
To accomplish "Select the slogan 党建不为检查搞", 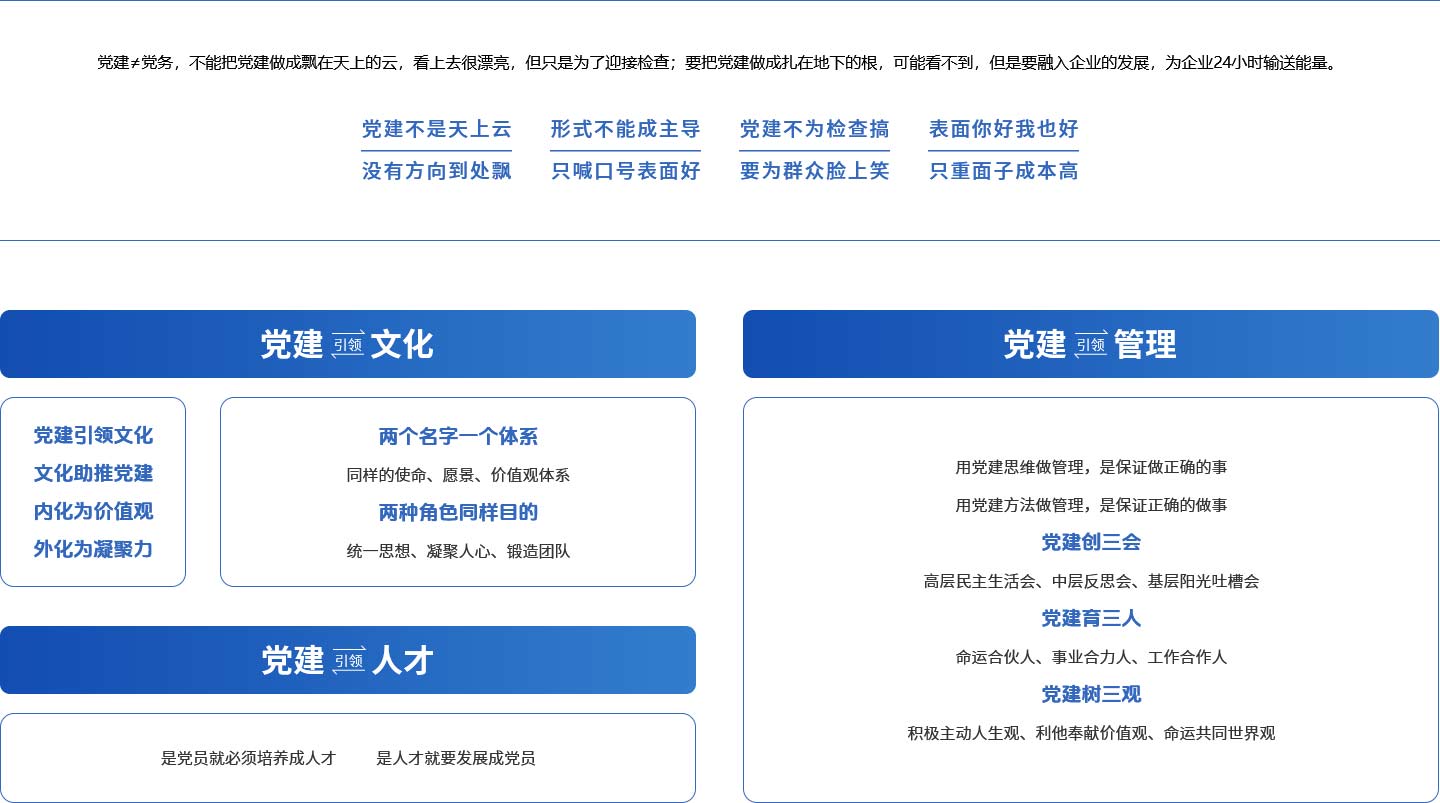I will pyautogui.click(x=814, y=129).
